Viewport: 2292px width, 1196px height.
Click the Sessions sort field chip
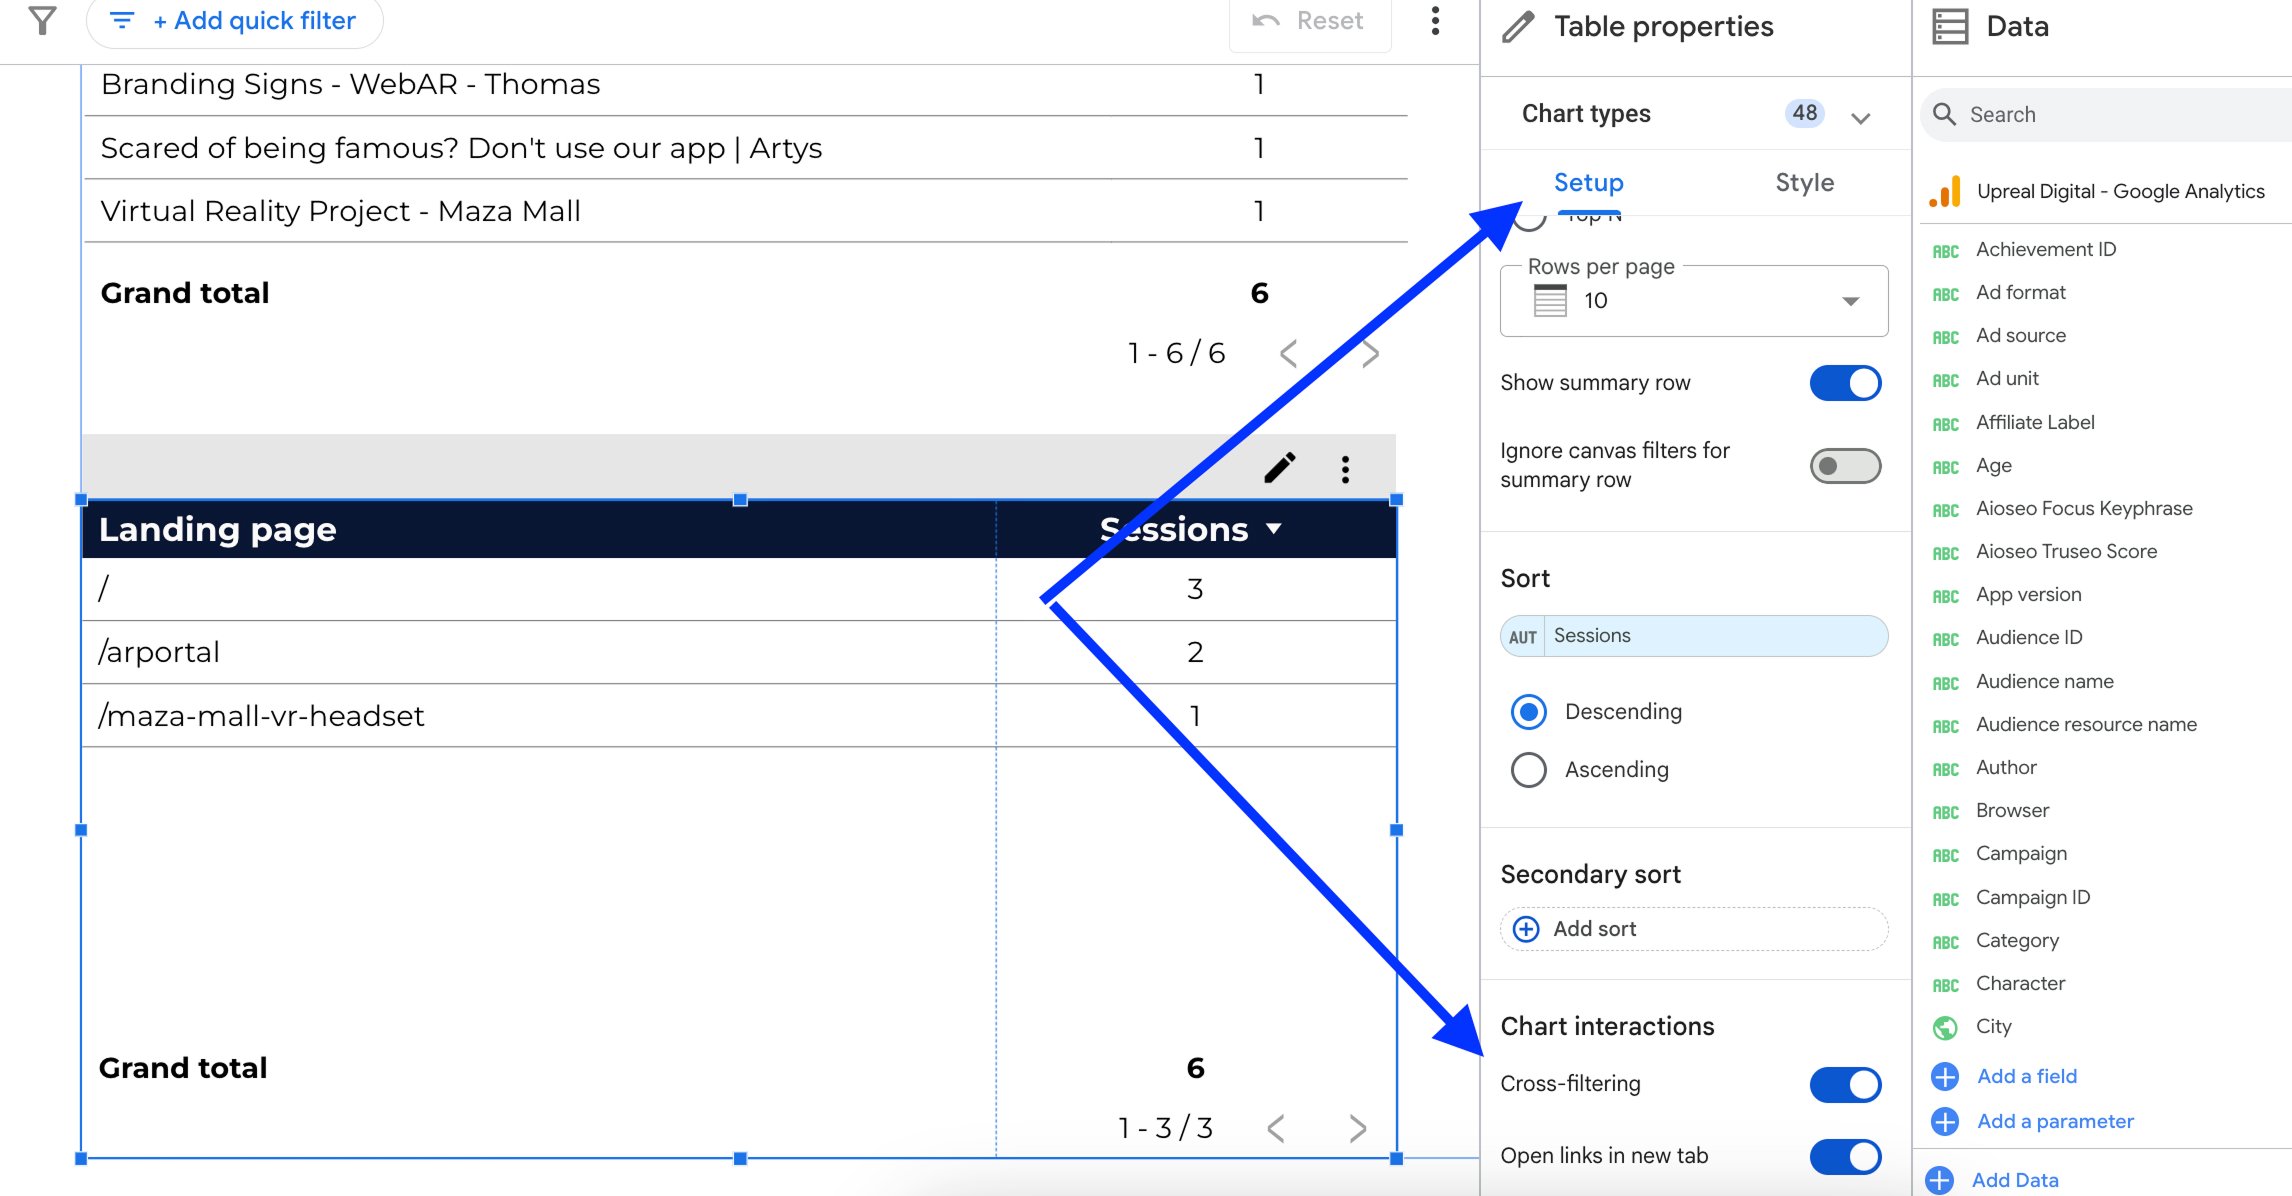1694,636
